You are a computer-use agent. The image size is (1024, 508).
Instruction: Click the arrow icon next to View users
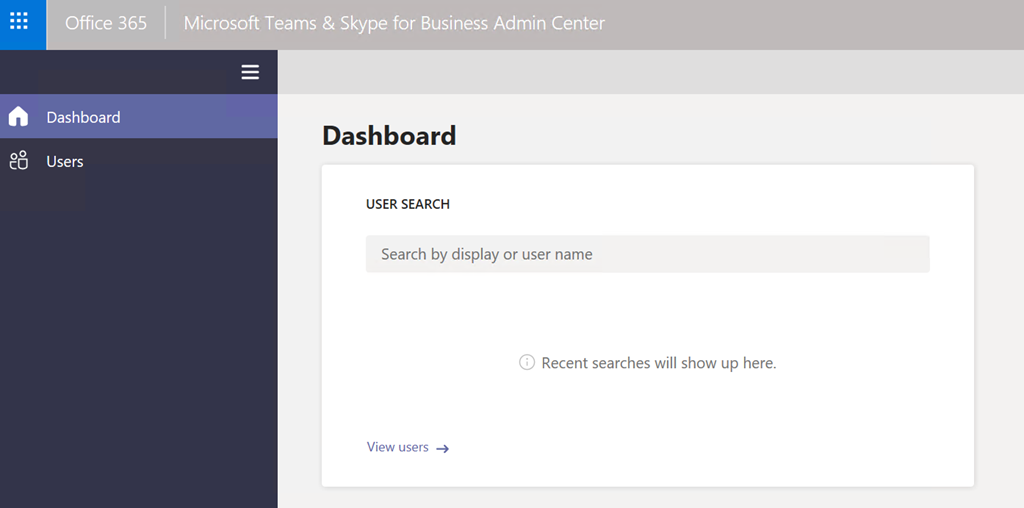coord(442,448)
